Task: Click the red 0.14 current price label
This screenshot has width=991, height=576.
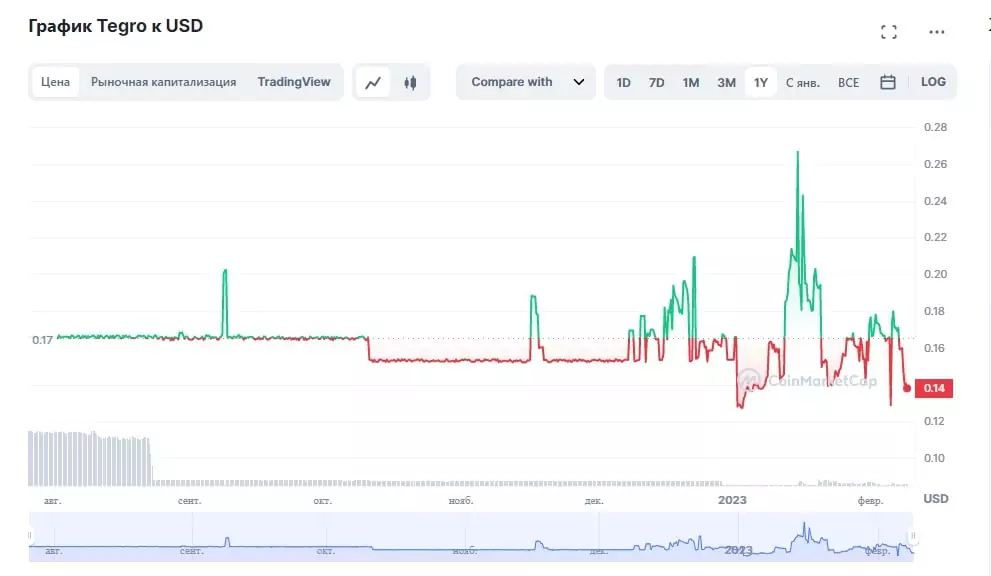Action: coord(933,388)
